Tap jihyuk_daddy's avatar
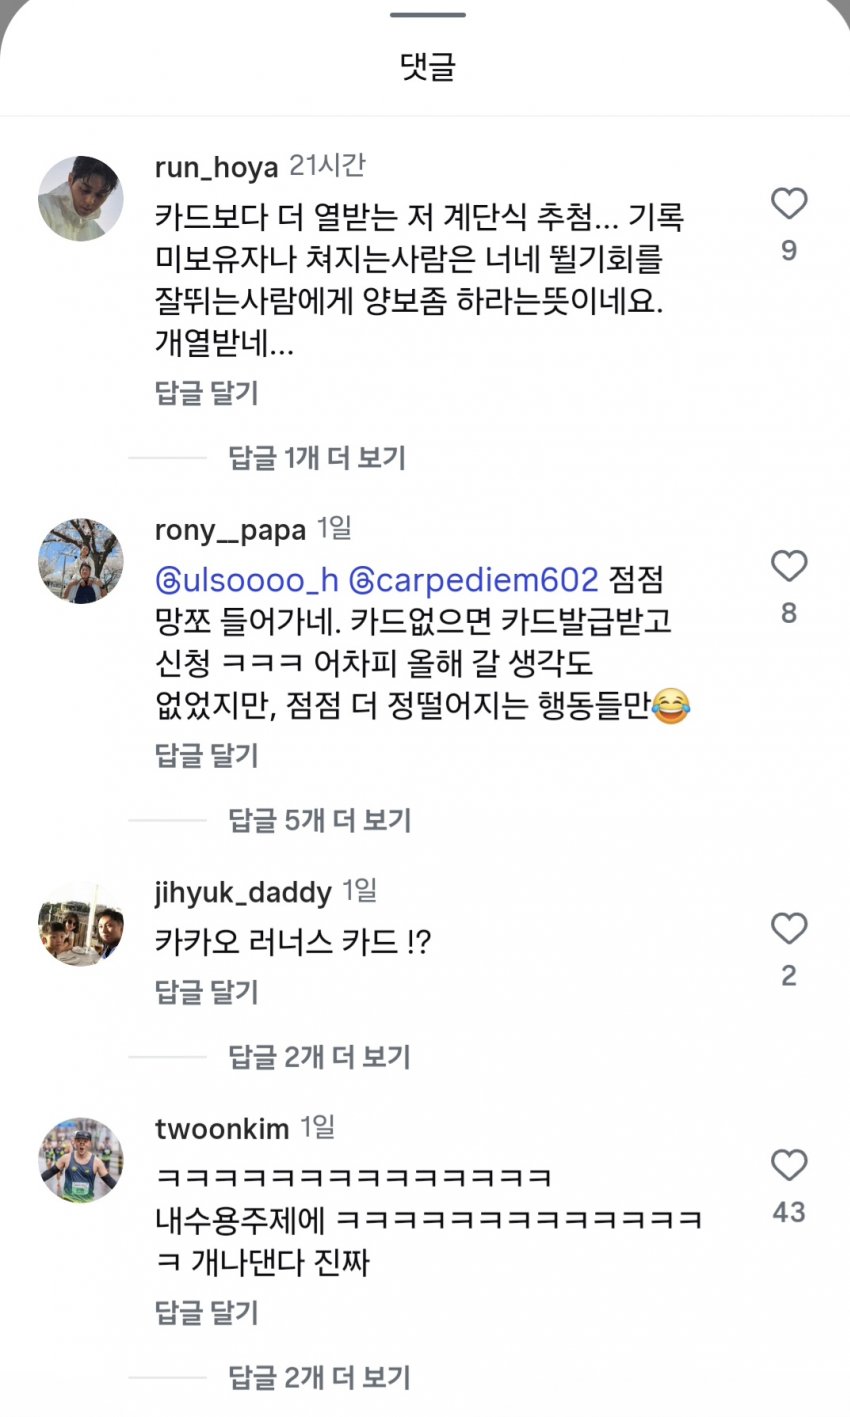This screenshot has width=850, height=1417. tap(81, 923)
